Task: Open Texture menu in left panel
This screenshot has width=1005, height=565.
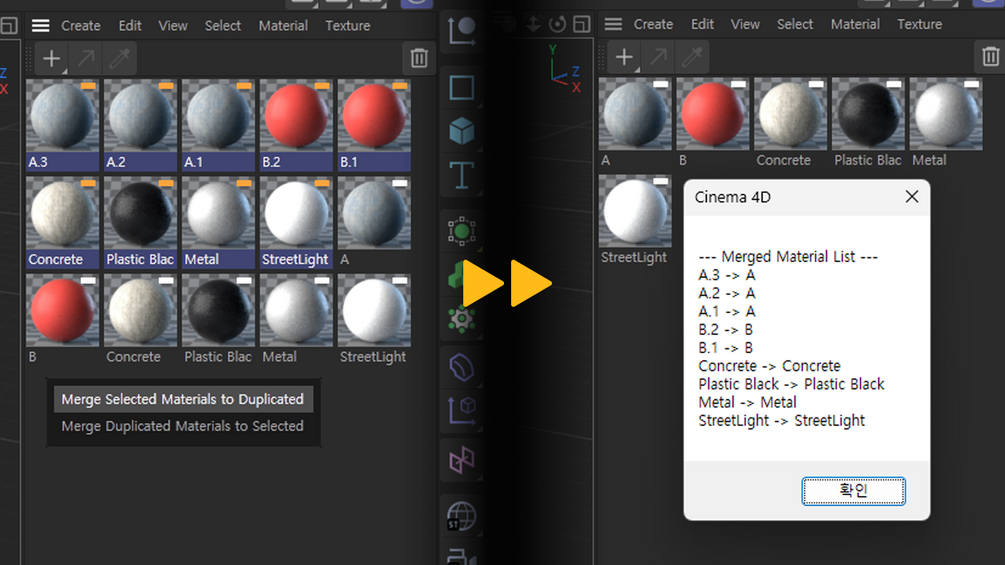Action: click(x=347, y=26)
